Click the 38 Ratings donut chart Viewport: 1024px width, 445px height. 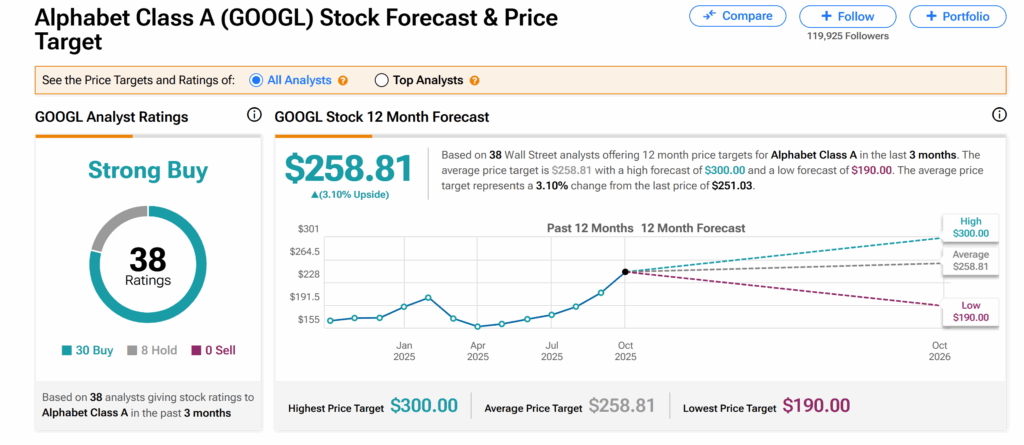(147, 263)
